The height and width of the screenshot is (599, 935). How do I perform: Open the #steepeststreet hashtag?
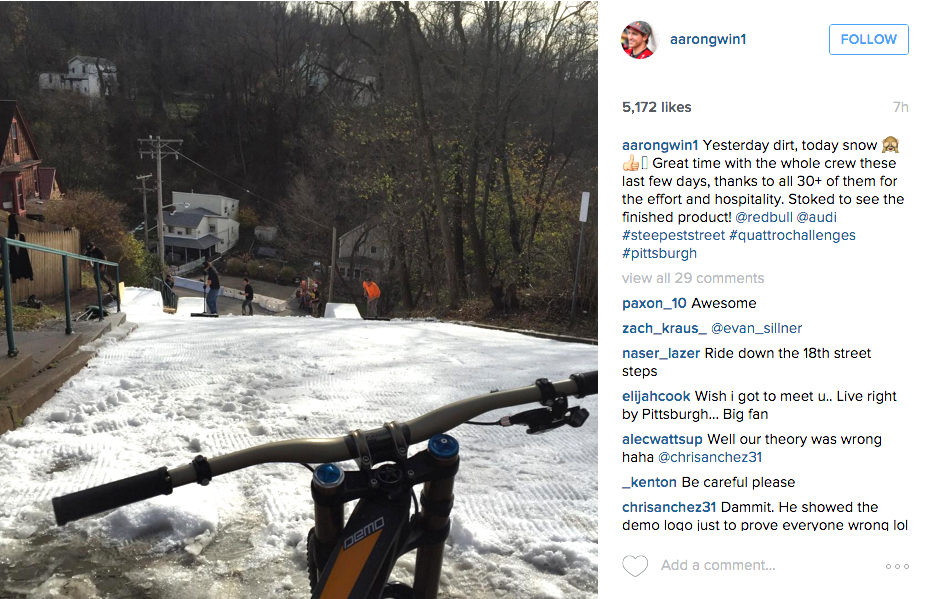[x=671, y=235]
